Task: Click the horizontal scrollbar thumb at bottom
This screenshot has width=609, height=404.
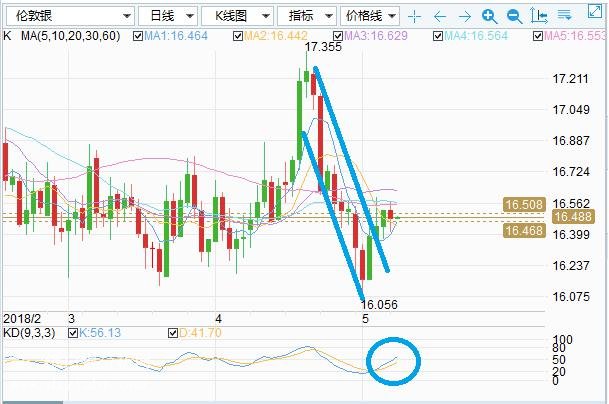Action: 32,402
